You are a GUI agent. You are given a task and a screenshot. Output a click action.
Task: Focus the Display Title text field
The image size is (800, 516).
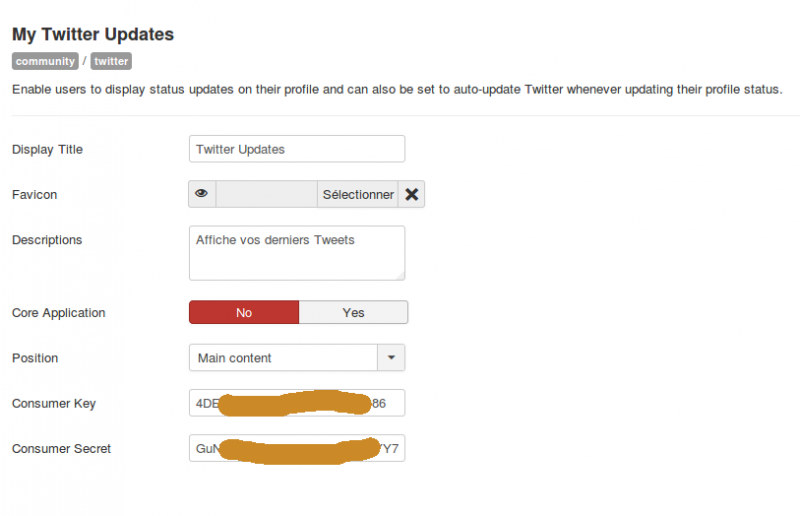tap(297, 149)
